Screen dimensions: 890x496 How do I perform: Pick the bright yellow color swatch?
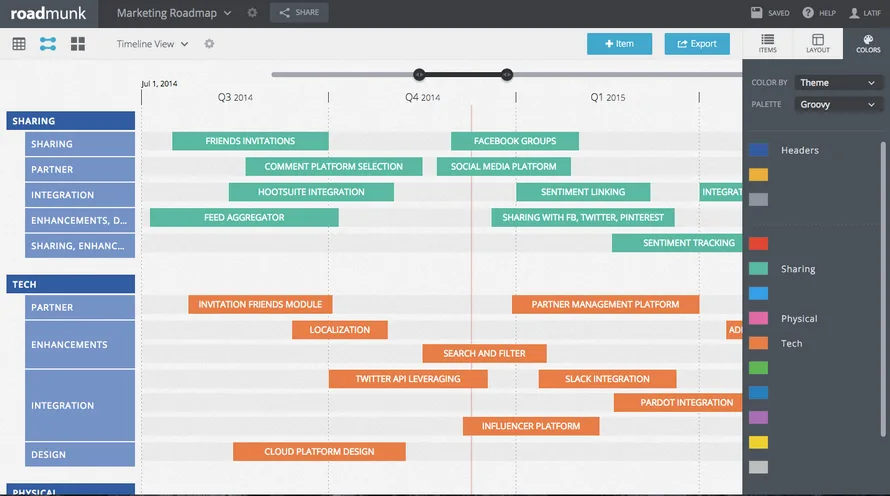click(758, 442)
